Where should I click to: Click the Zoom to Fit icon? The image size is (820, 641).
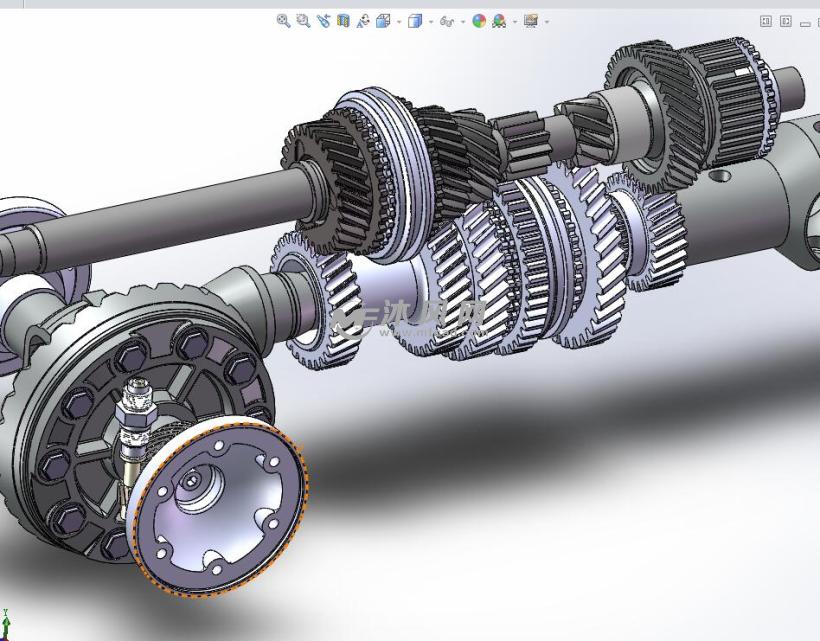point(283,21)
